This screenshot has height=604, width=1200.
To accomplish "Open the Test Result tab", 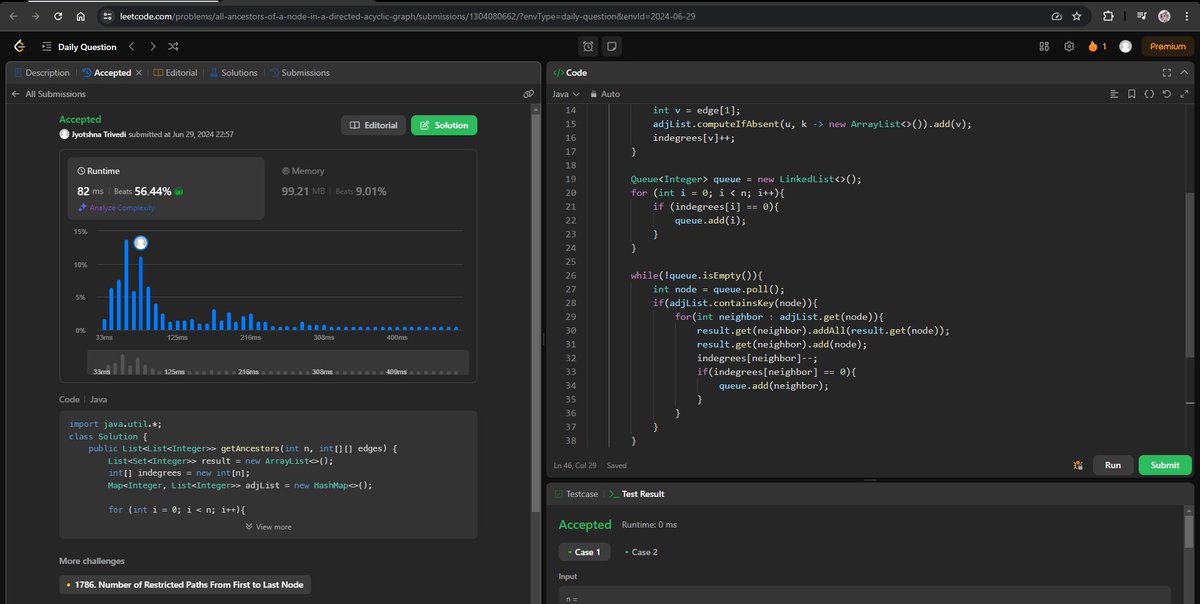I will [x=636, y=494].
